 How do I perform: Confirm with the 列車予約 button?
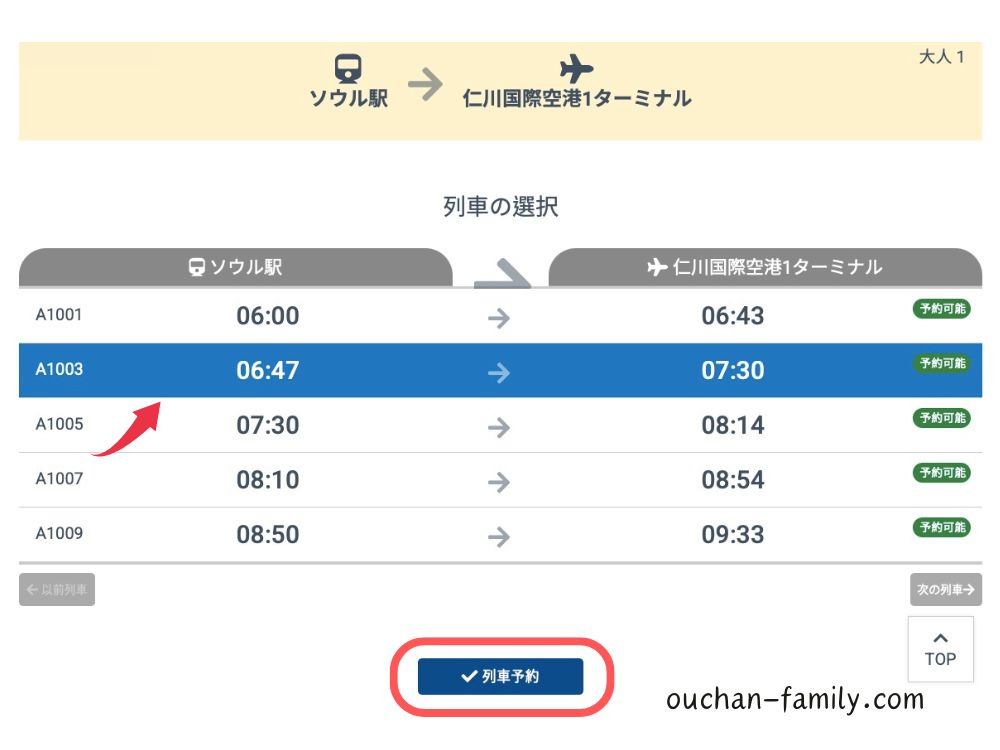click(x=501, y=676)
